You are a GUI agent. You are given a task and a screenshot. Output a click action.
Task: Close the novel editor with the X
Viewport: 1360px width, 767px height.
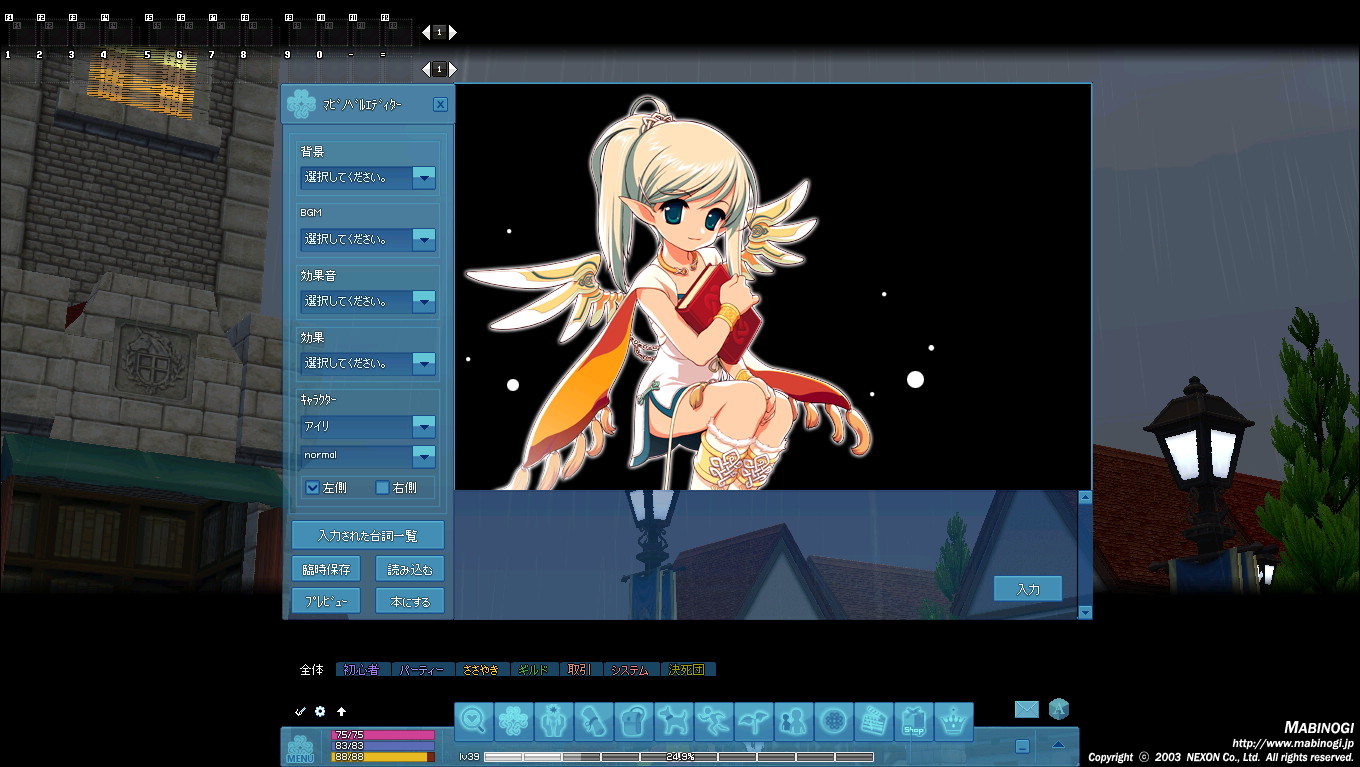[x=440, y=104]
